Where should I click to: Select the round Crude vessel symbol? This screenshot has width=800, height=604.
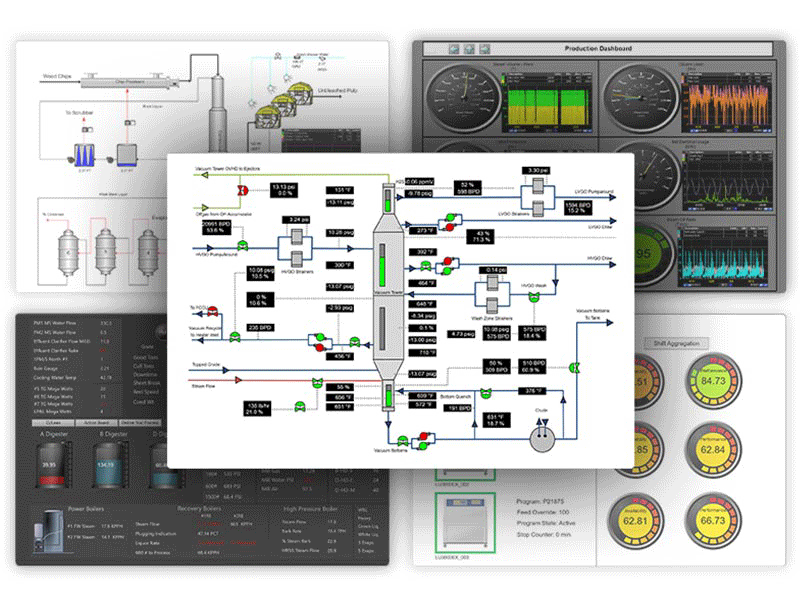point(542,439)
